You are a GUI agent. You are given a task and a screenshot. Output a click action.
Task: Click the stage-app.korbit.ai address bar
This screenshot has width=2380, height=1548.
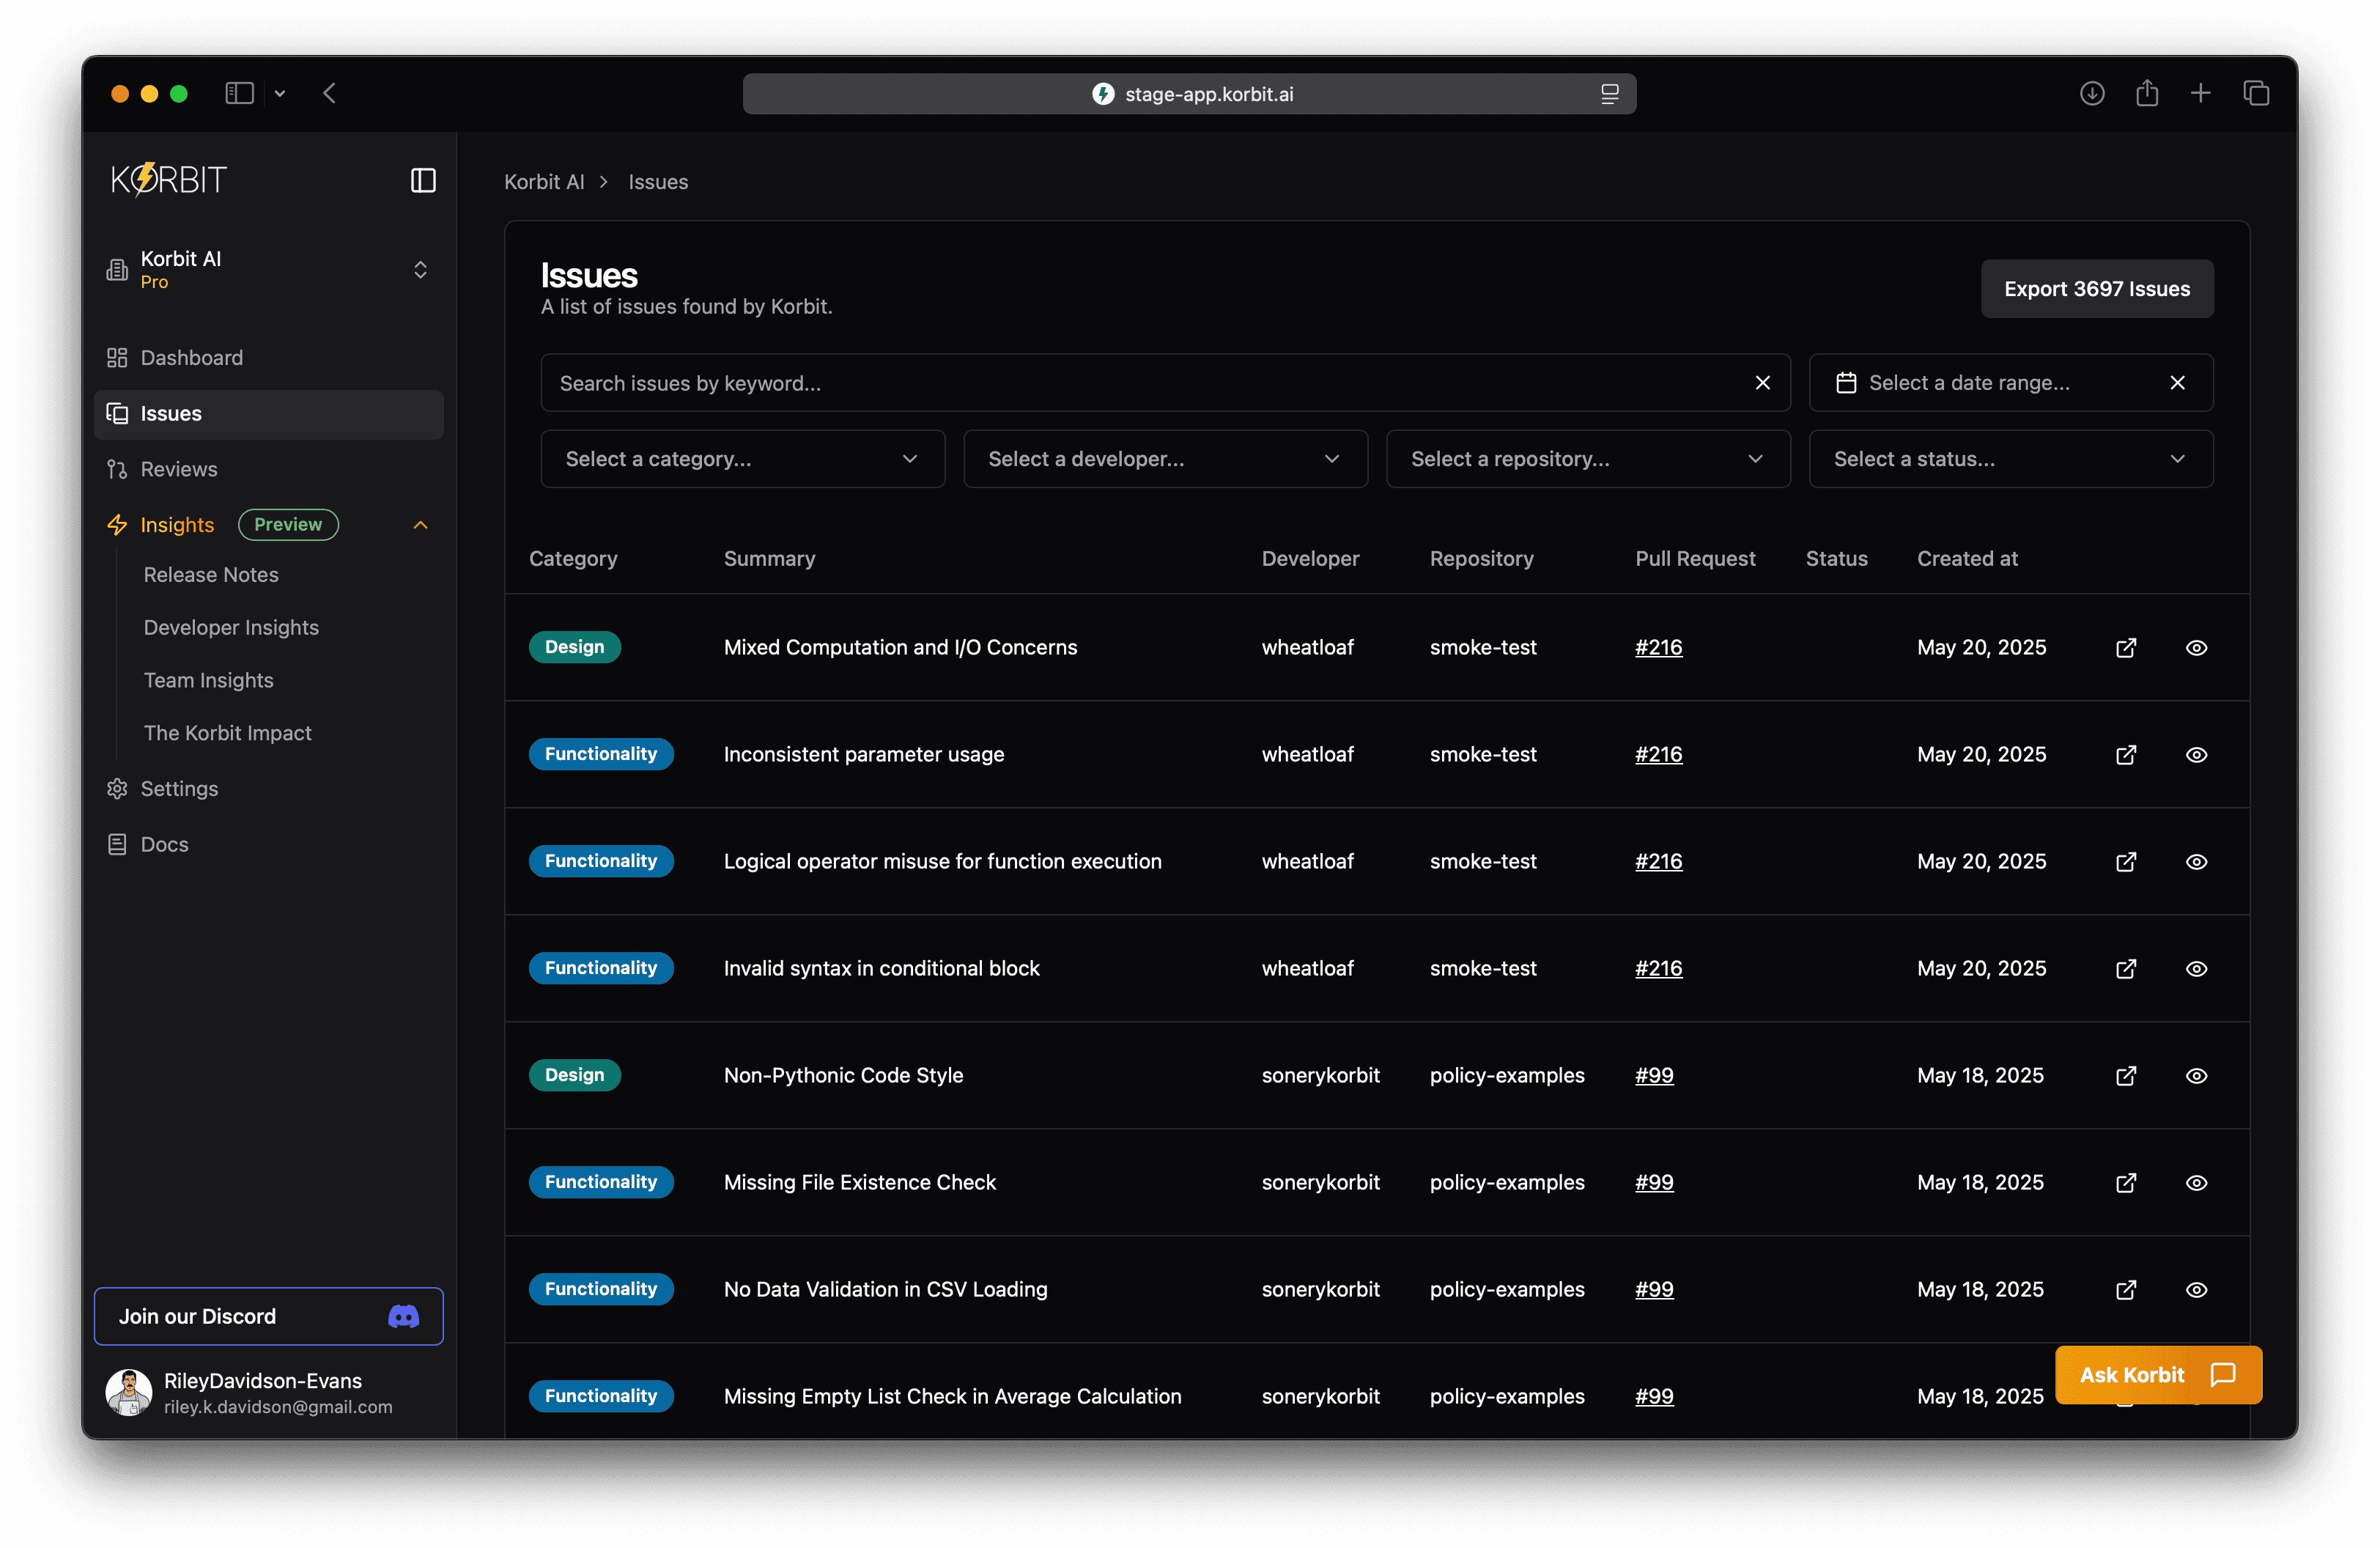pos(1189,94)
